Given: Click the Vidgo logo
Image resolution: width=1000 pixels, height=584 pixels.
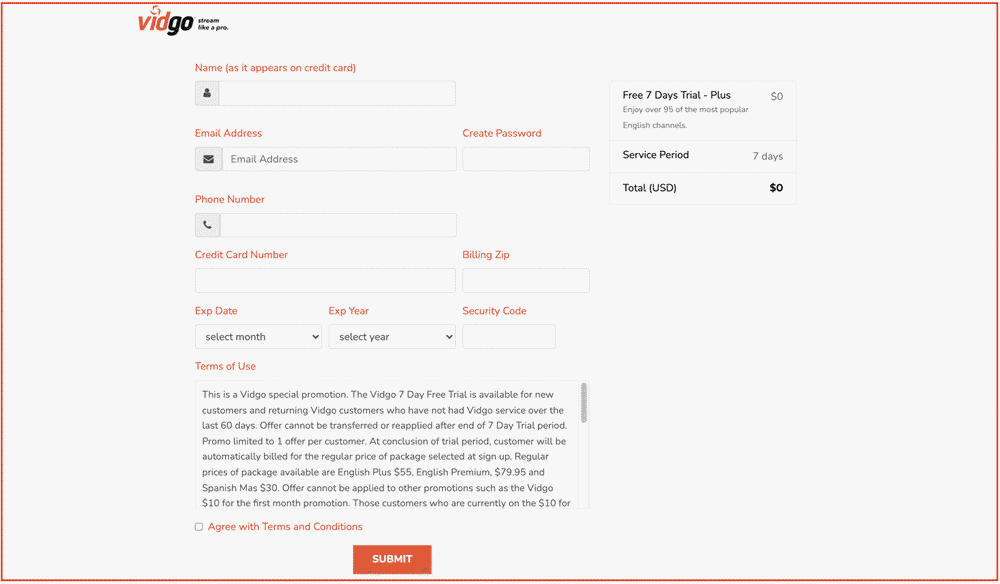Looking at the screenshot, I should [x=182, y=21].
